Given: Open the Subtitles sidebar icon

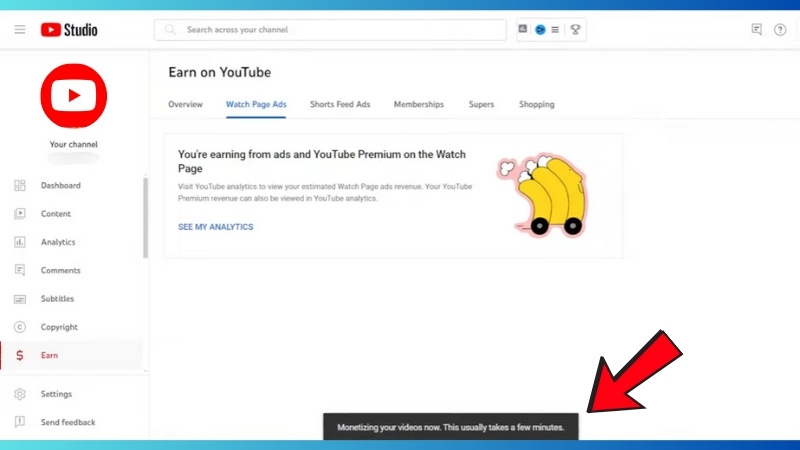Looking at the screenshot, I should point(20,299).
